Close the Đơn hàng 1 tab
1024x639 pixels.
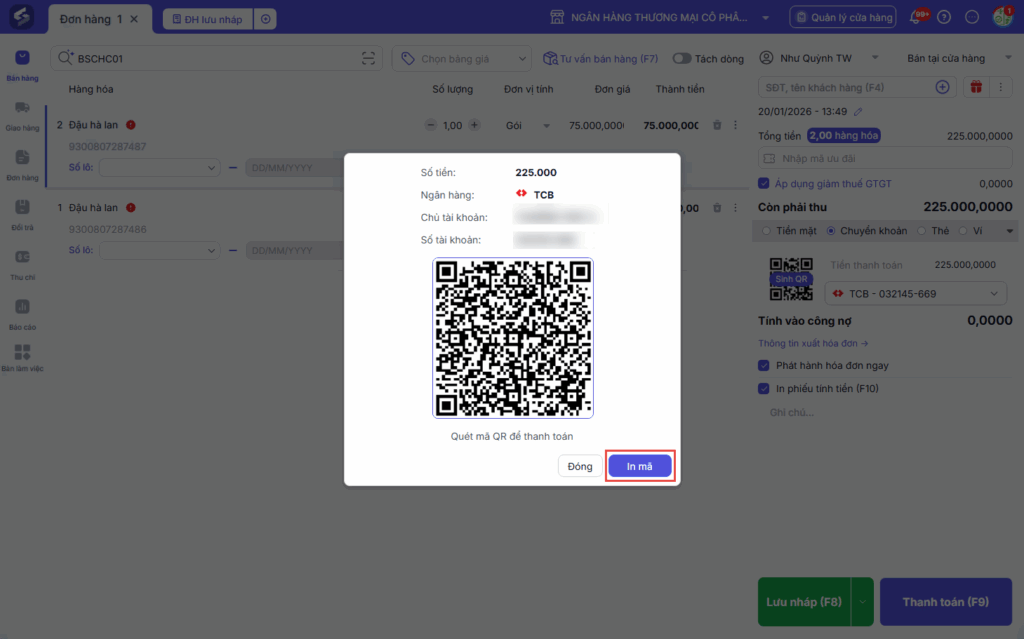134,19
